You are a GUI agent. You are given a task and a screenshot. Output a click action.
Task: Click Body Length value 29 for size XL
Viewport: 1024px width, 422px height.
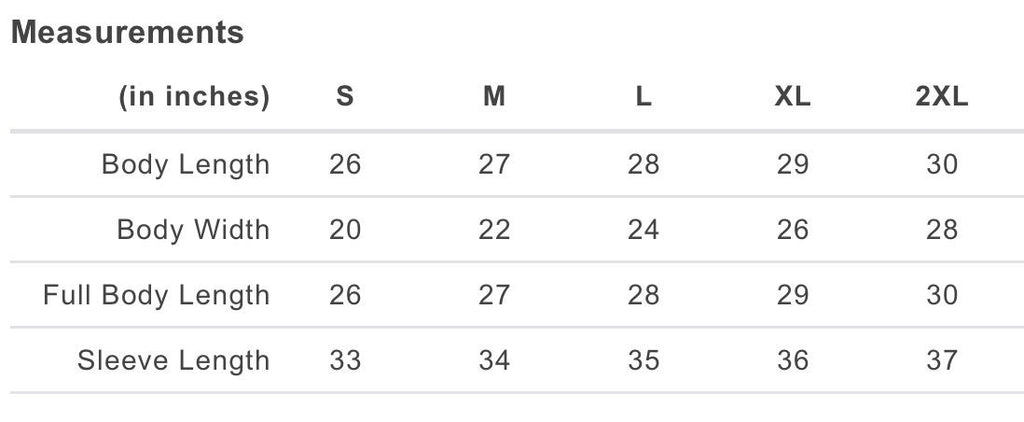pyautogui.click(x=792, y=164)
